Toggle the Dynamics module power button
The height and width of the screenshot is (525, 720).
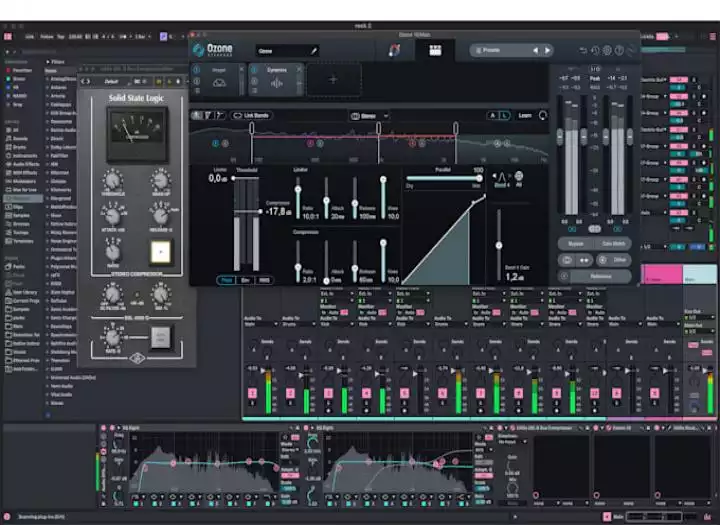(x=254, y=70)
